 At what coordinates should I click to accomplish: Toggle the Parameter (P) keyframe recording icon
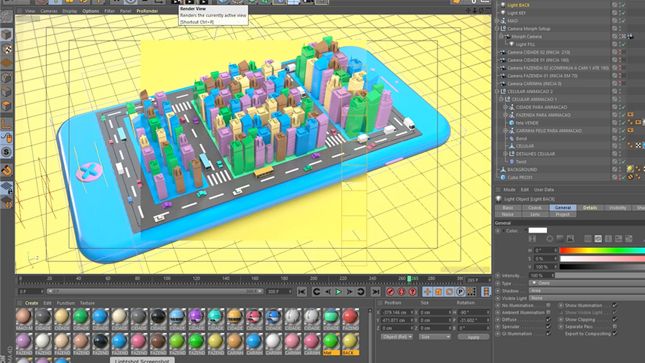pos(461,292)
